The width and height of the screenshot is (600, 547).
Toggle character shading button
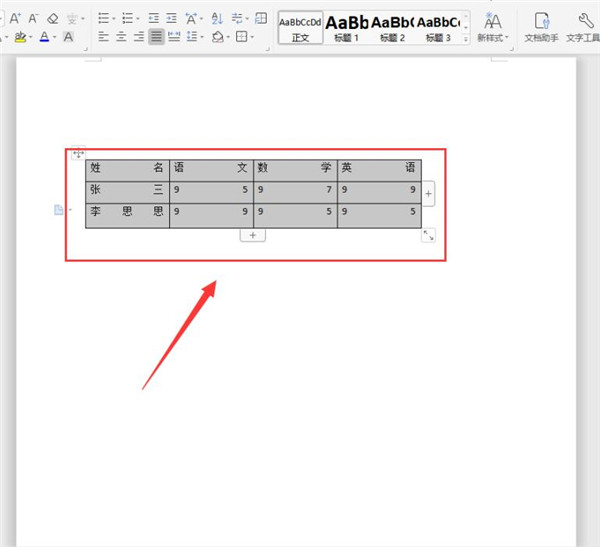tap(68, 37)
